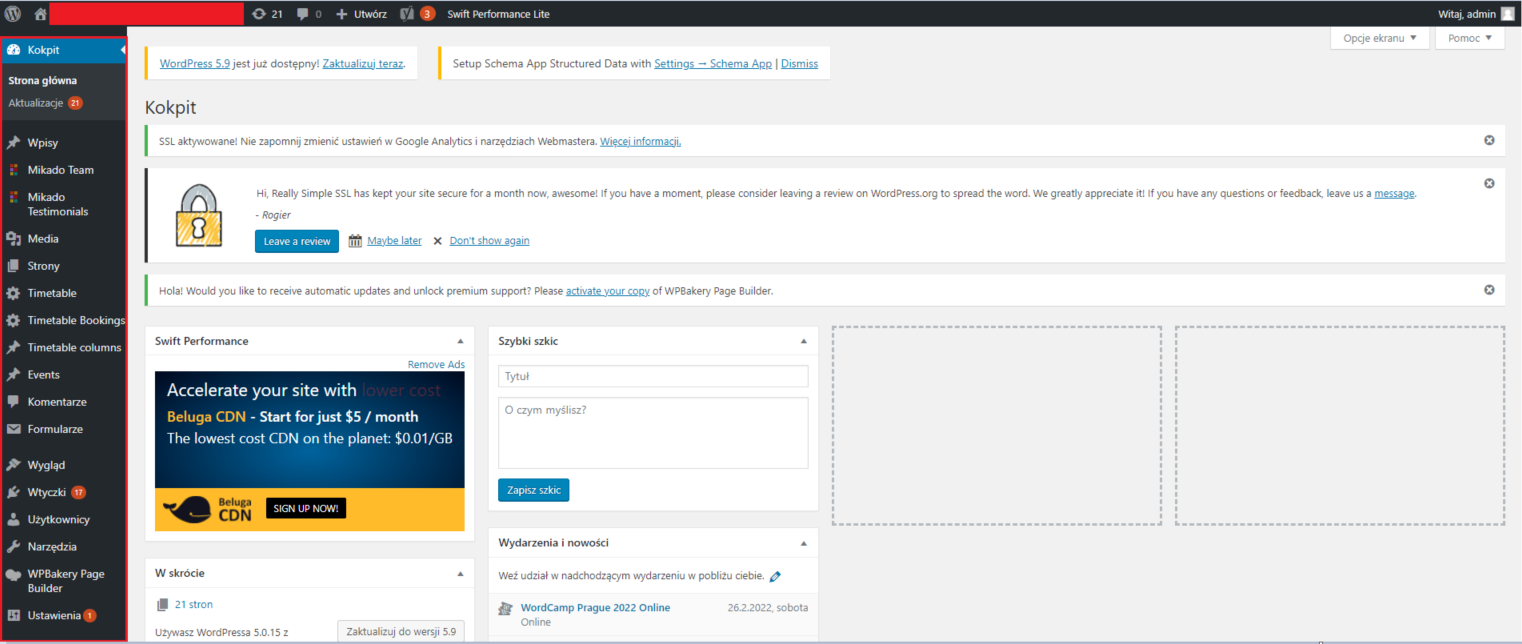Click the Leave a review button
Image resolution: width=1522 pixels, height=644 pixels.
pos(297,241)
